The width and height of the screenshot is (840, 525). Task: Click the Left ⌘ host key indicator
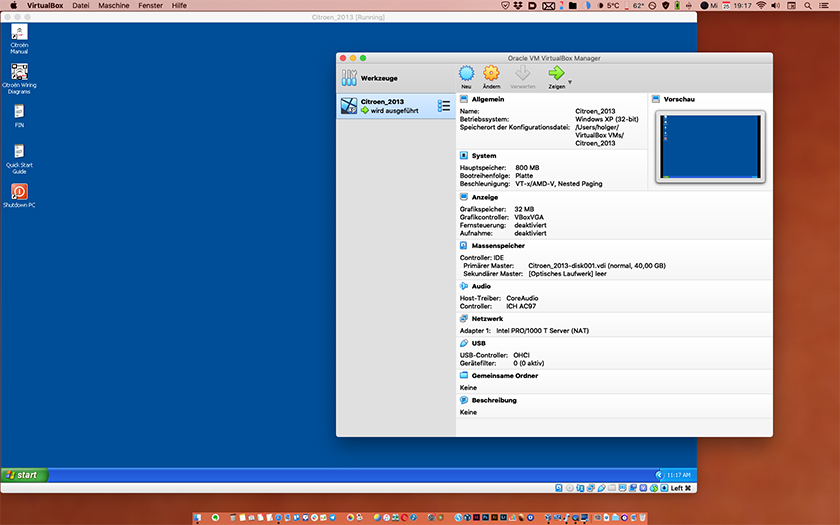(680, 488)
